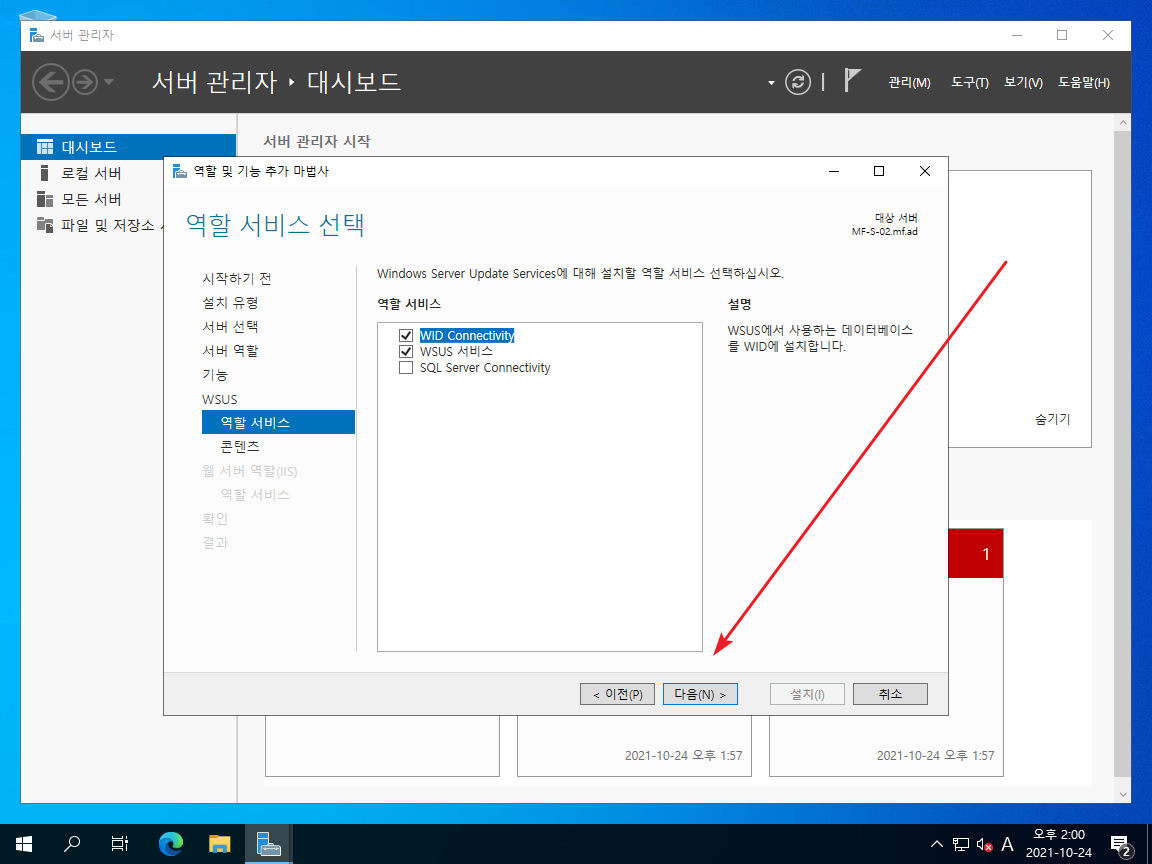
Task: Select 콘텐츠 wizard step
Action: pos(240,446)
